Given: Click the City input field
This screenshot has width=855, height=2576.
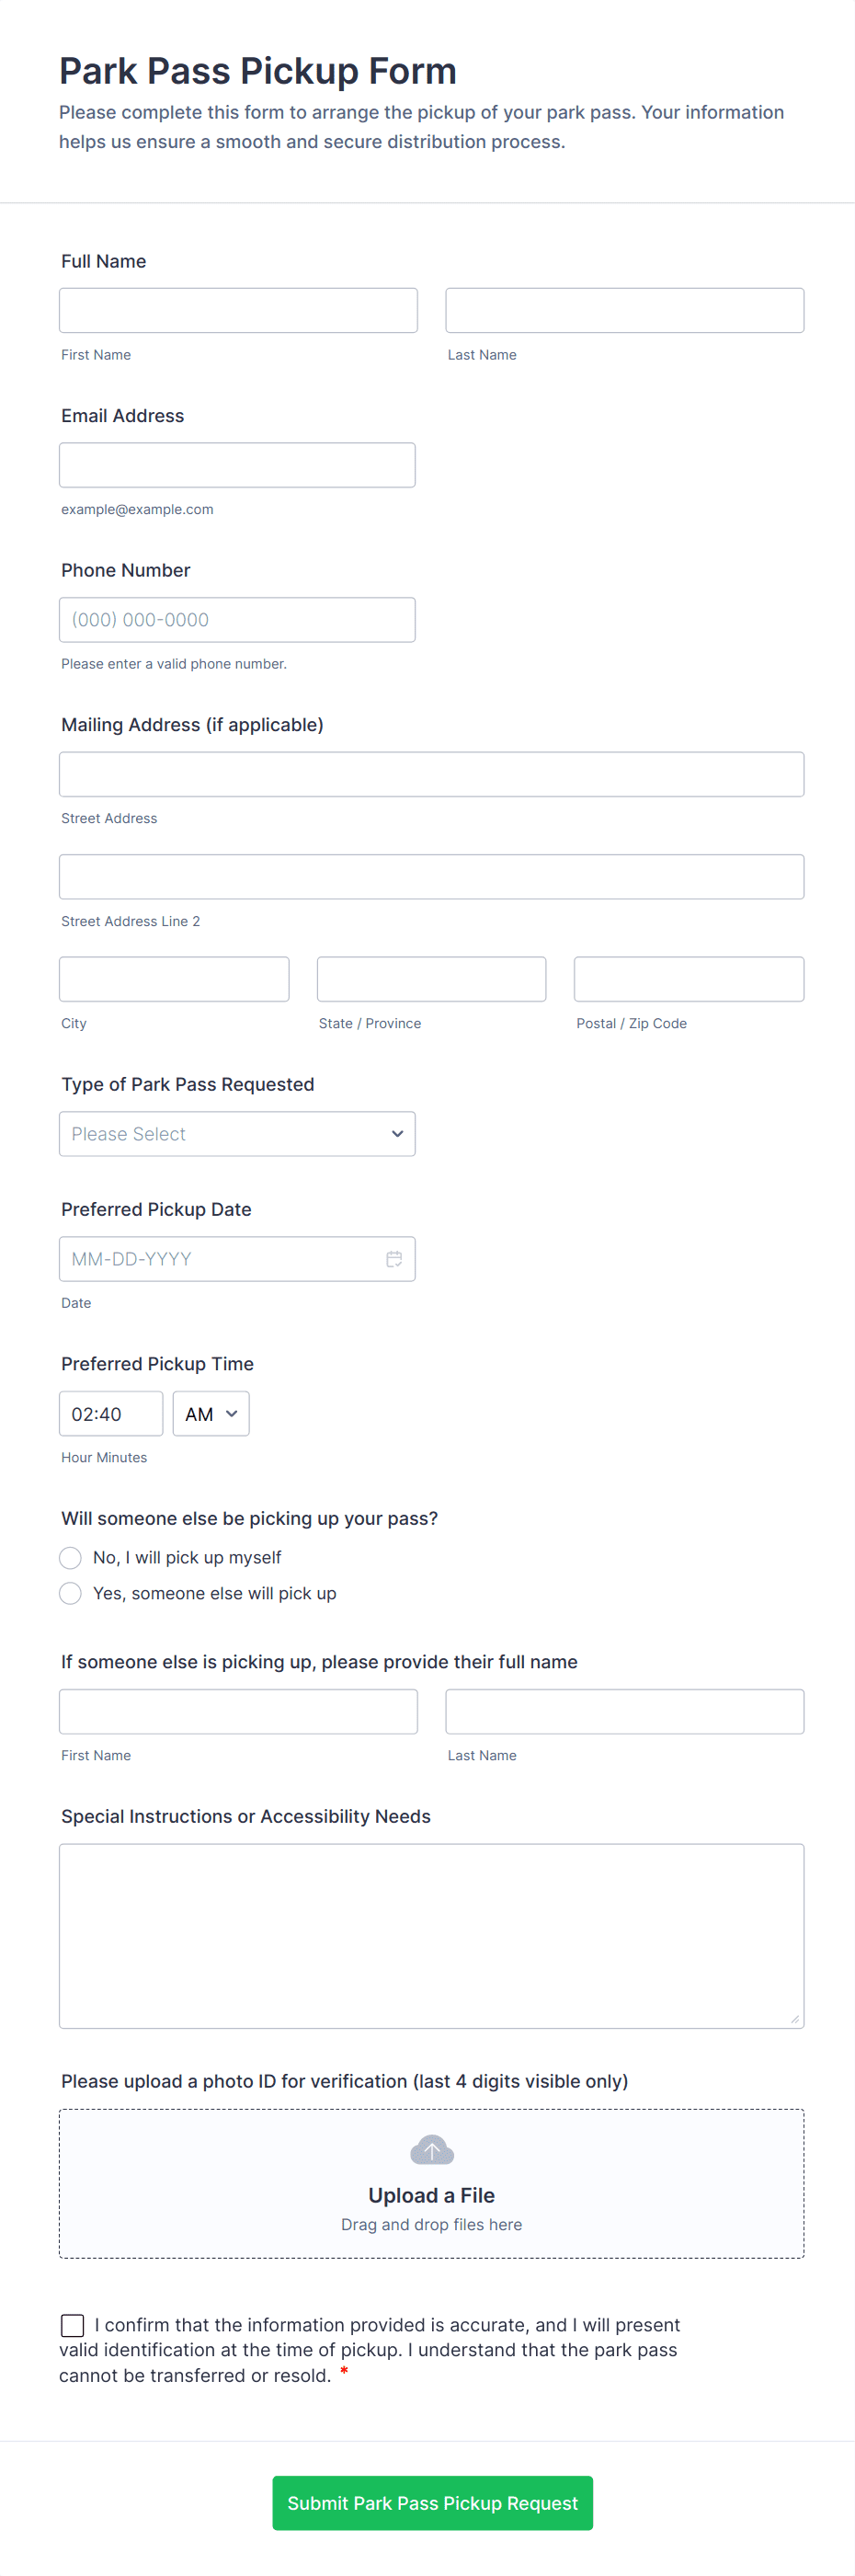Looking at the screenshot, I should tap(174, 979).
